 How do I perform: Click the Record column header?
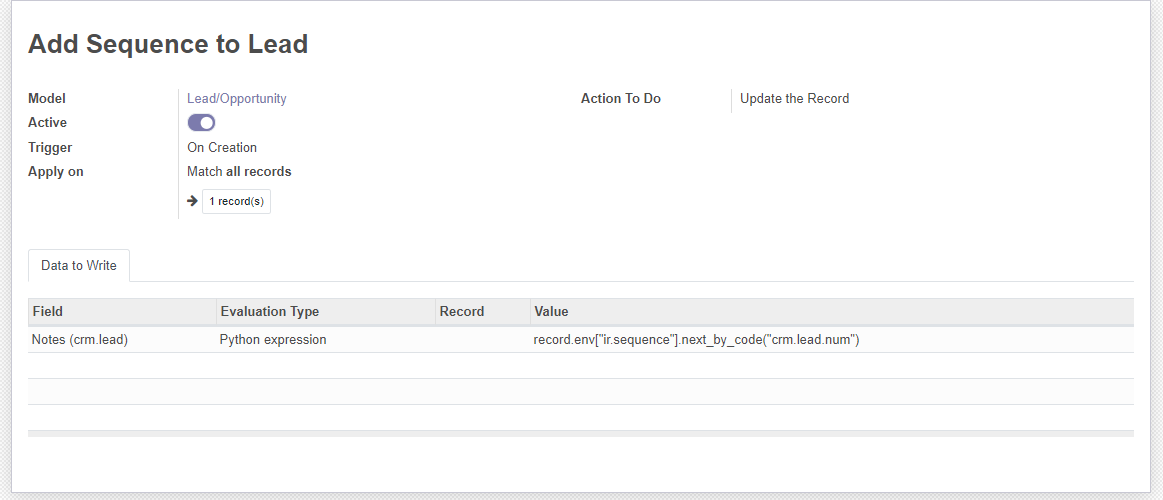(x=483, y=312)
